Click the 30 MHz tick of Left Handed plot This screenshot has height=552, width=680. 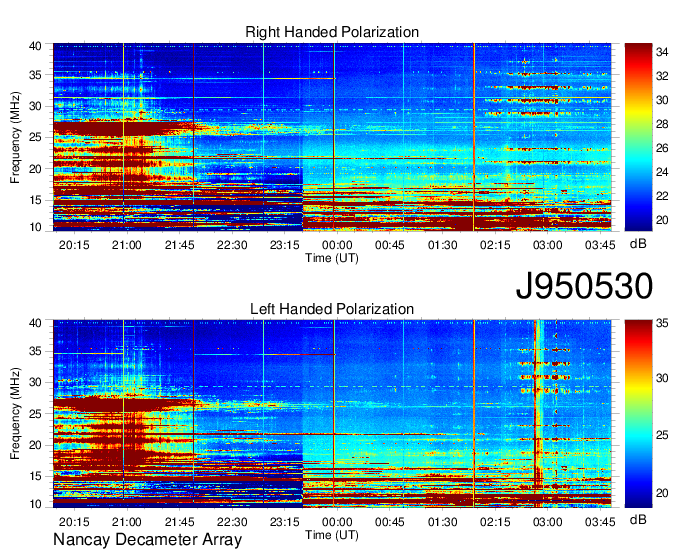coord(35,382)
